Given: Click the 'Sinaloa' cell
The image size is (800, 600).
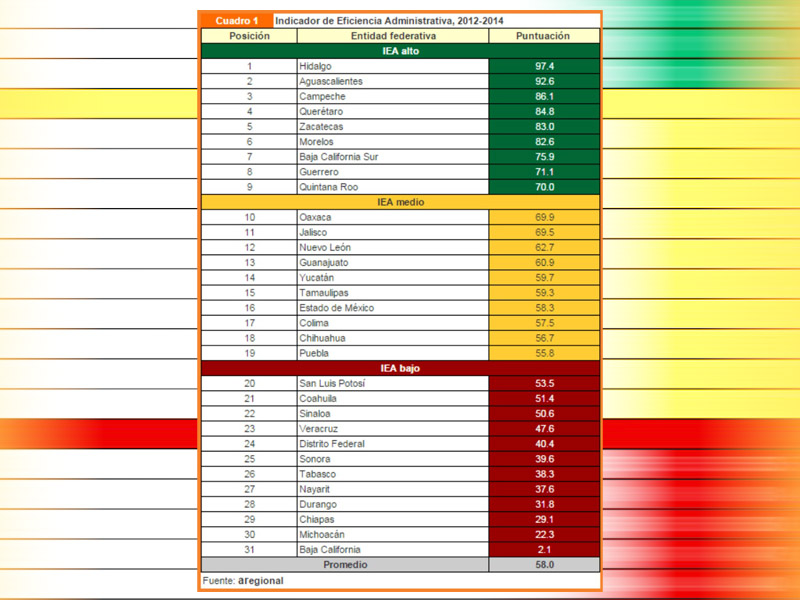Looking at the screenshot, I should (x=393, y=413).
